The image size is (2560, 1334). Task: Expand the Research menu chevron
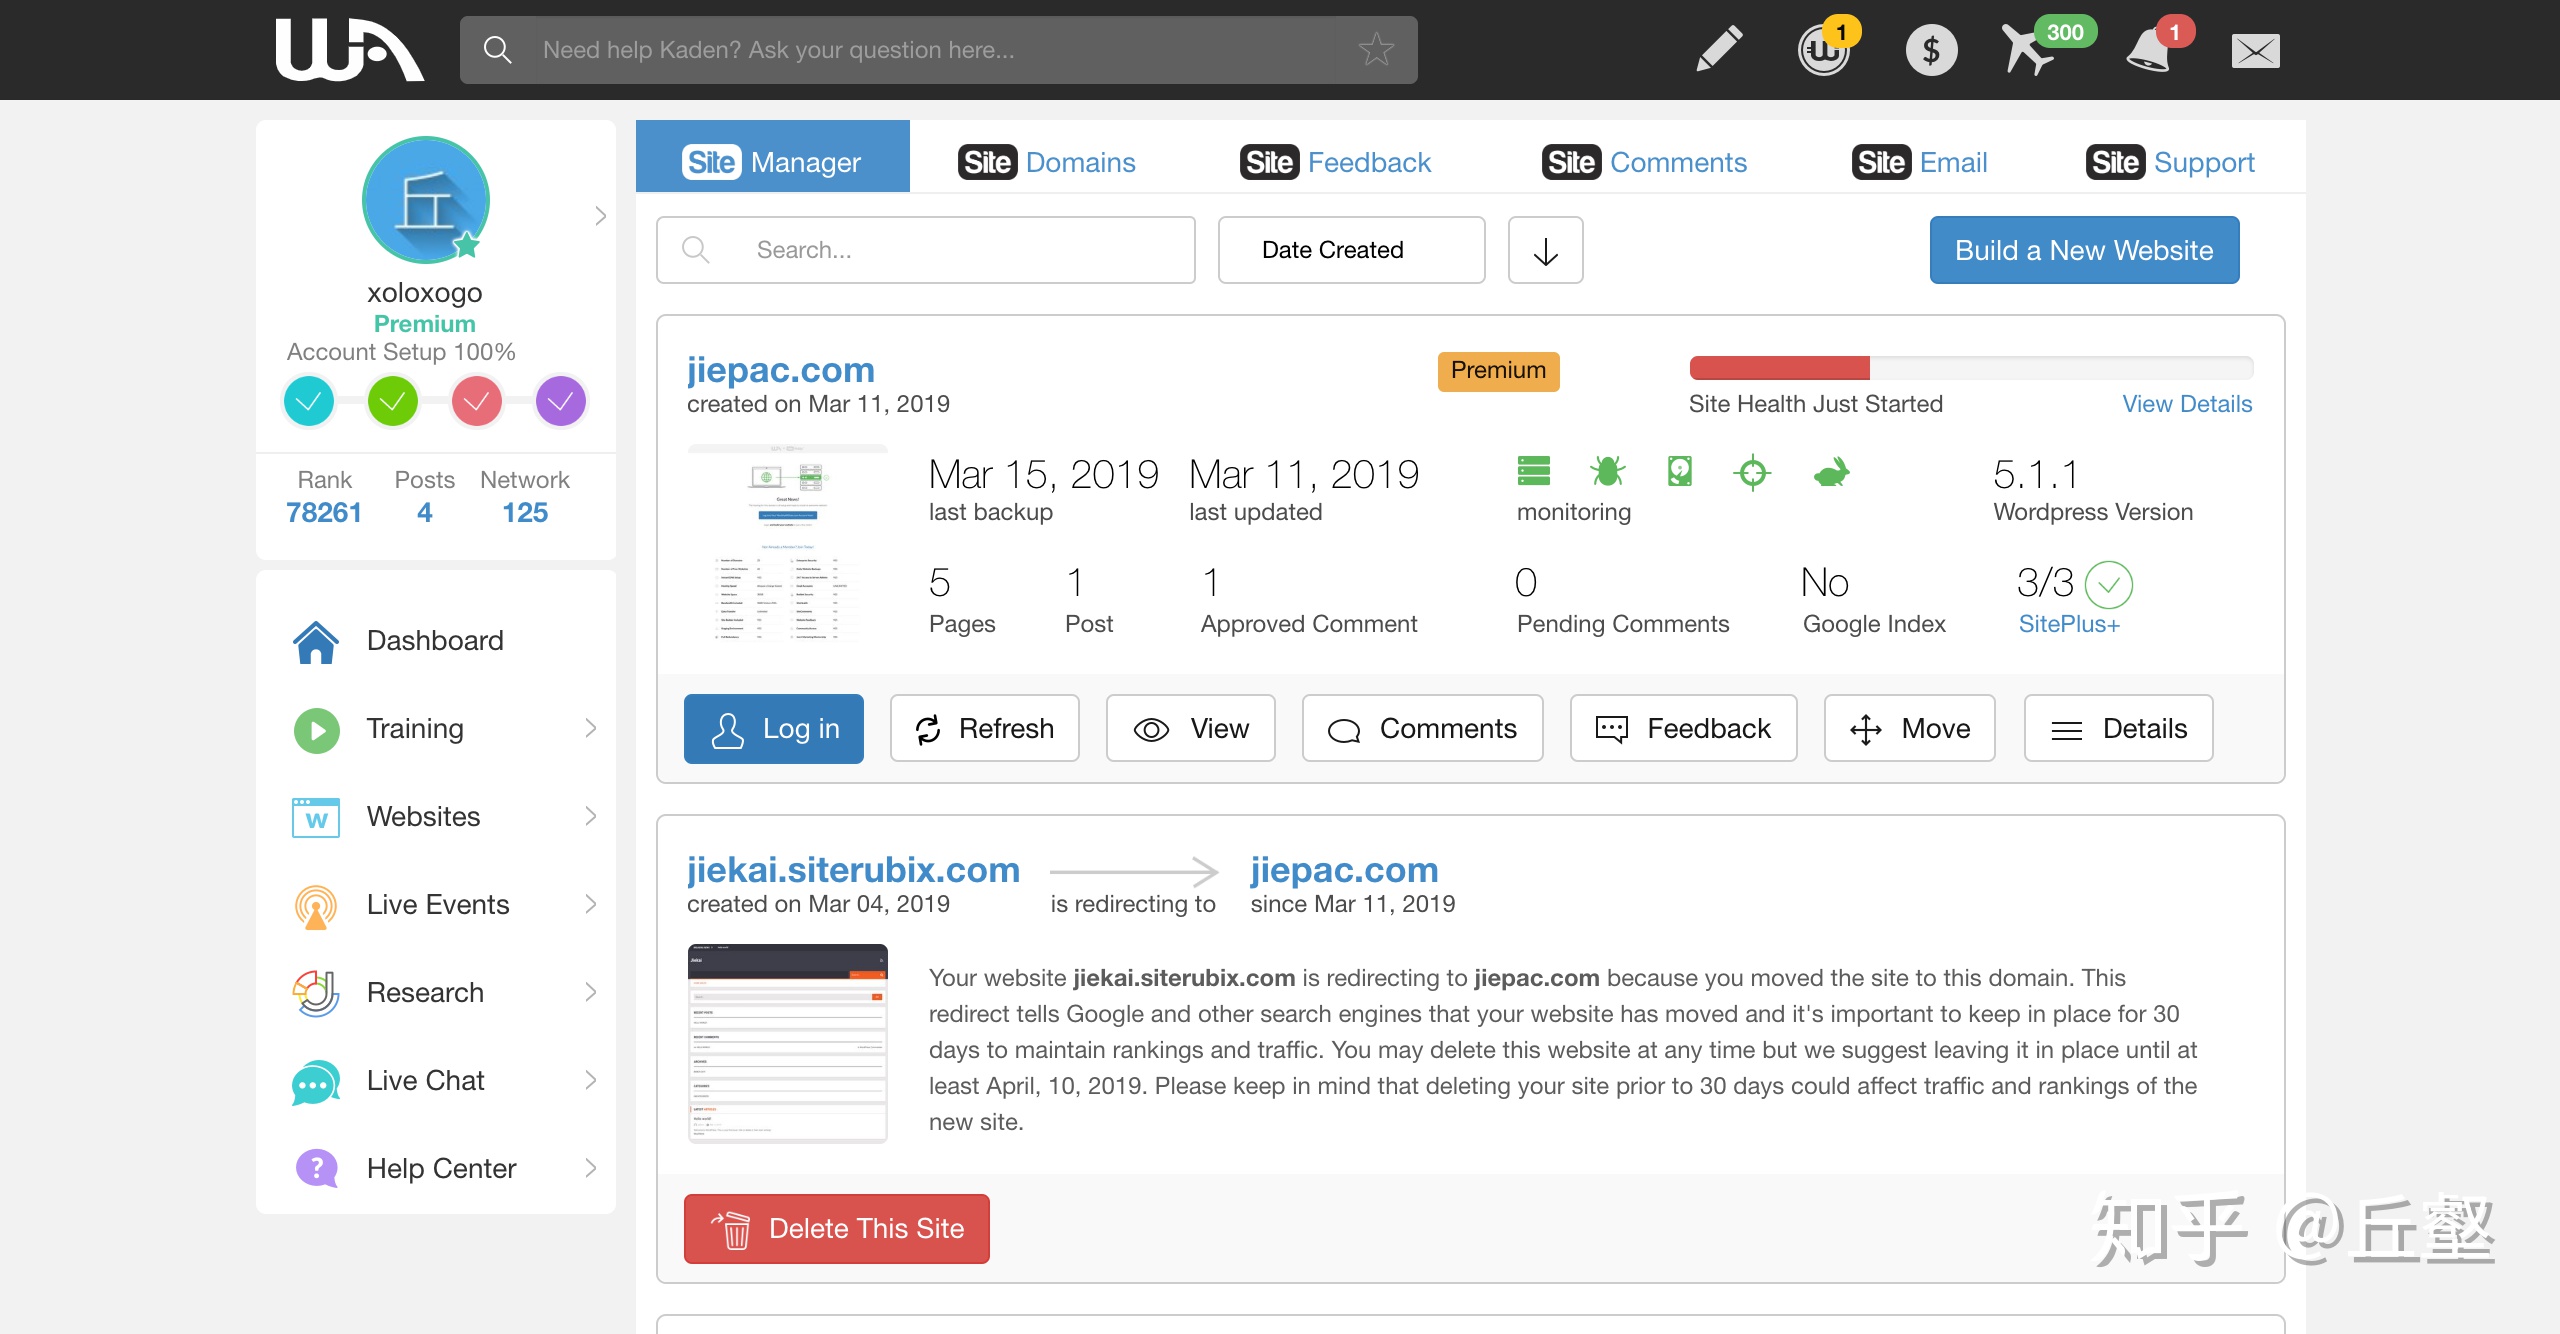tap(591, 993)
